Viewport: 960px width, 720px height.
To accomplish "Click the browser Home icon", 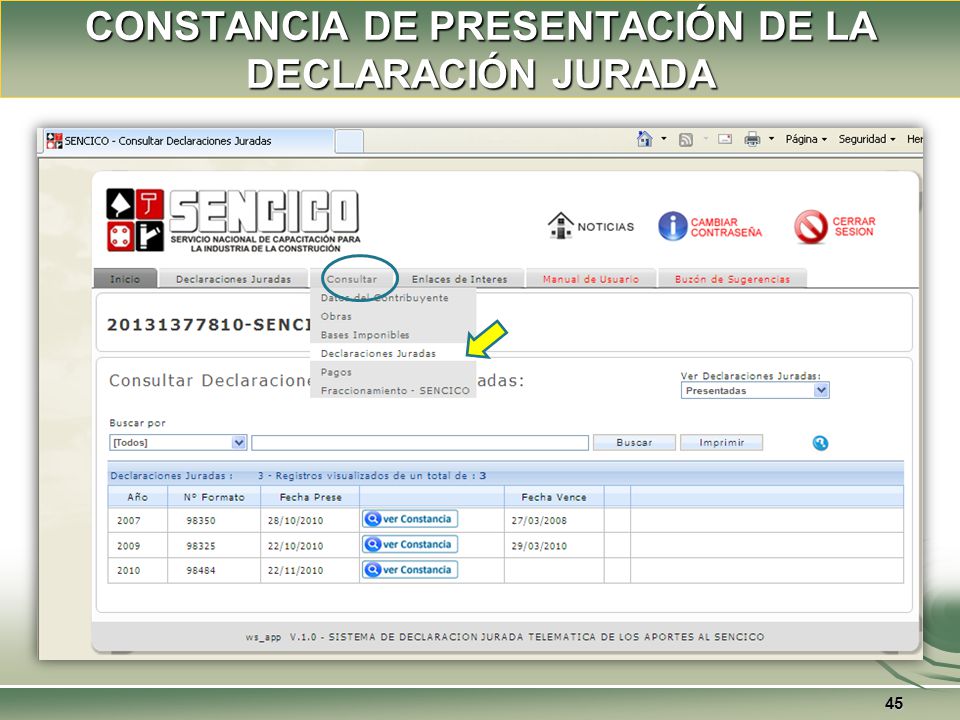I will pos(644,139).
